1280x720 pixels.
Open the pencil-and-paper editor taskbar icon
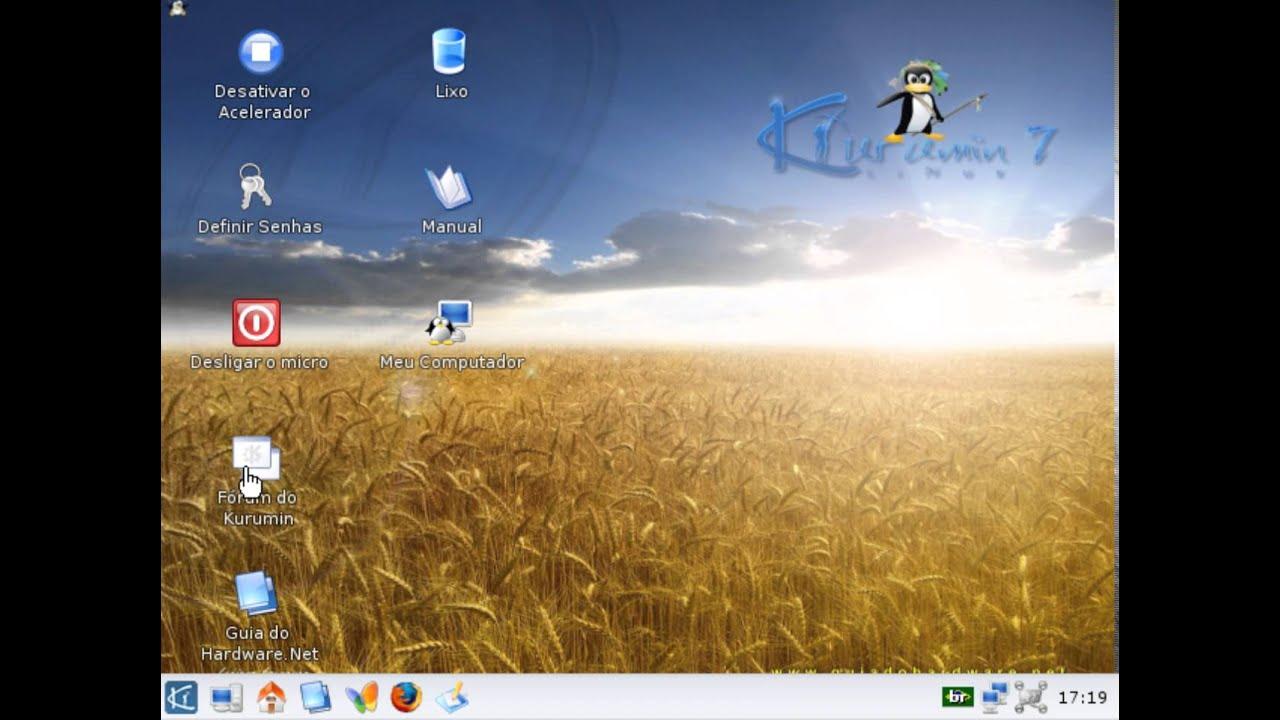451,697
